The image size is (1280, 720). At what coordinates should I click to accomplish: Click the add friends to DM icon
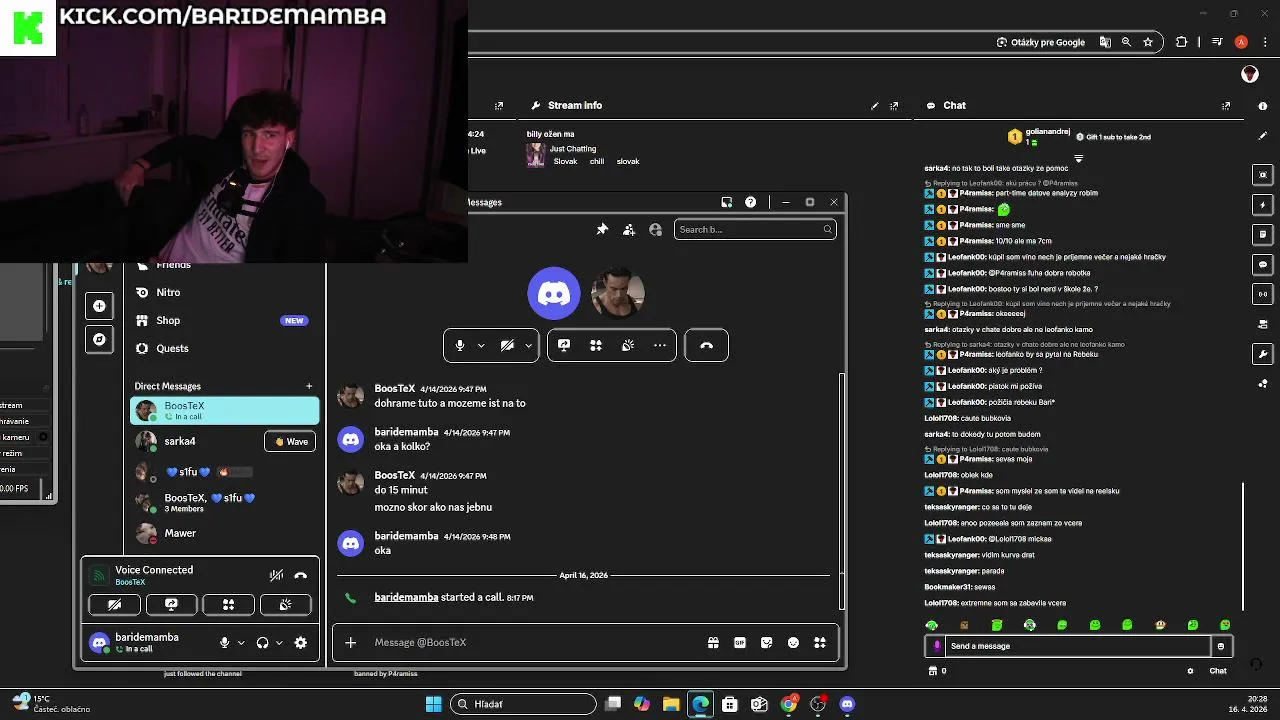click(x=629, y=230)
